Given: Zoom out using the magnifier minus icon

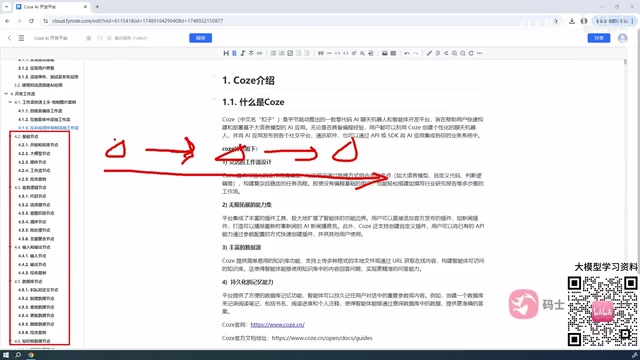Looking at the screenshot, I should tap(462, 53).
